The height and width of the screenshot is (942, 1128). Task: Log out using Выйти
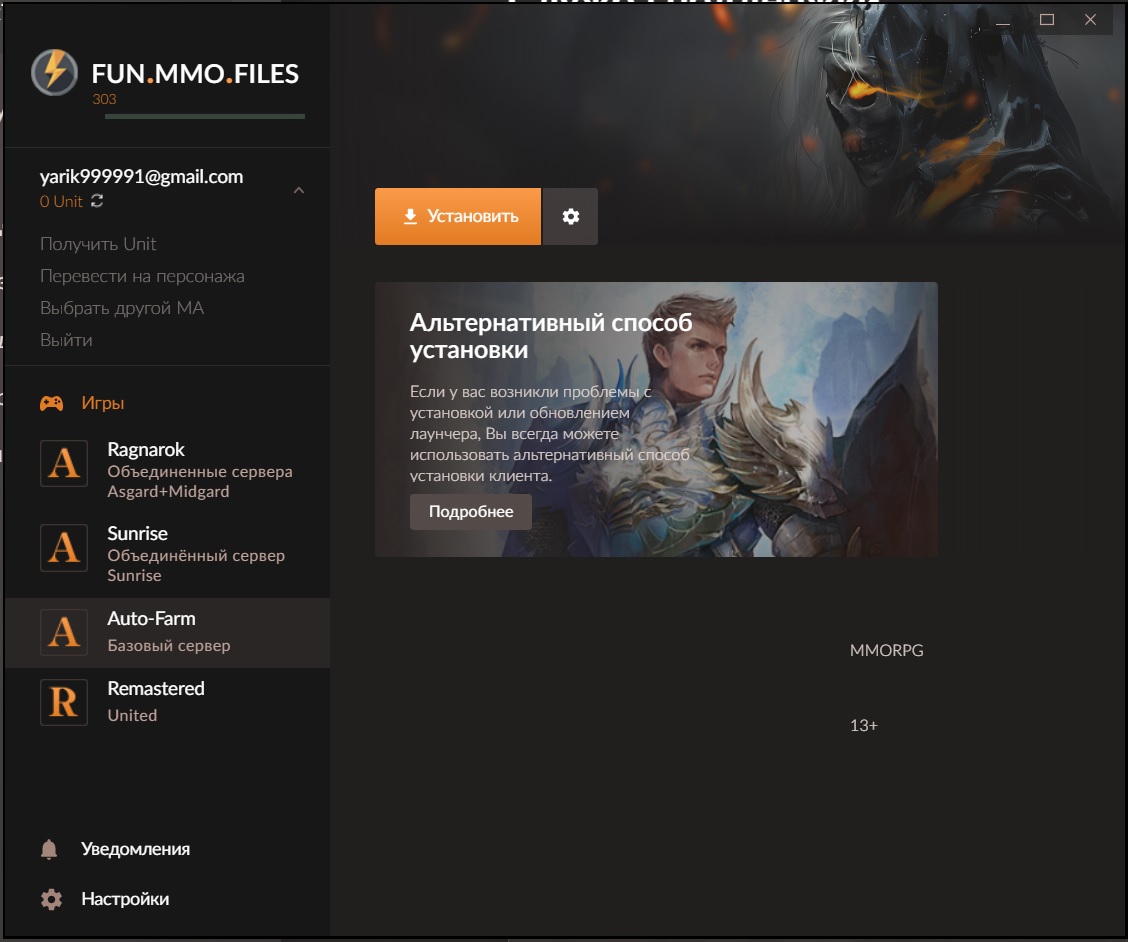point(66,340)
